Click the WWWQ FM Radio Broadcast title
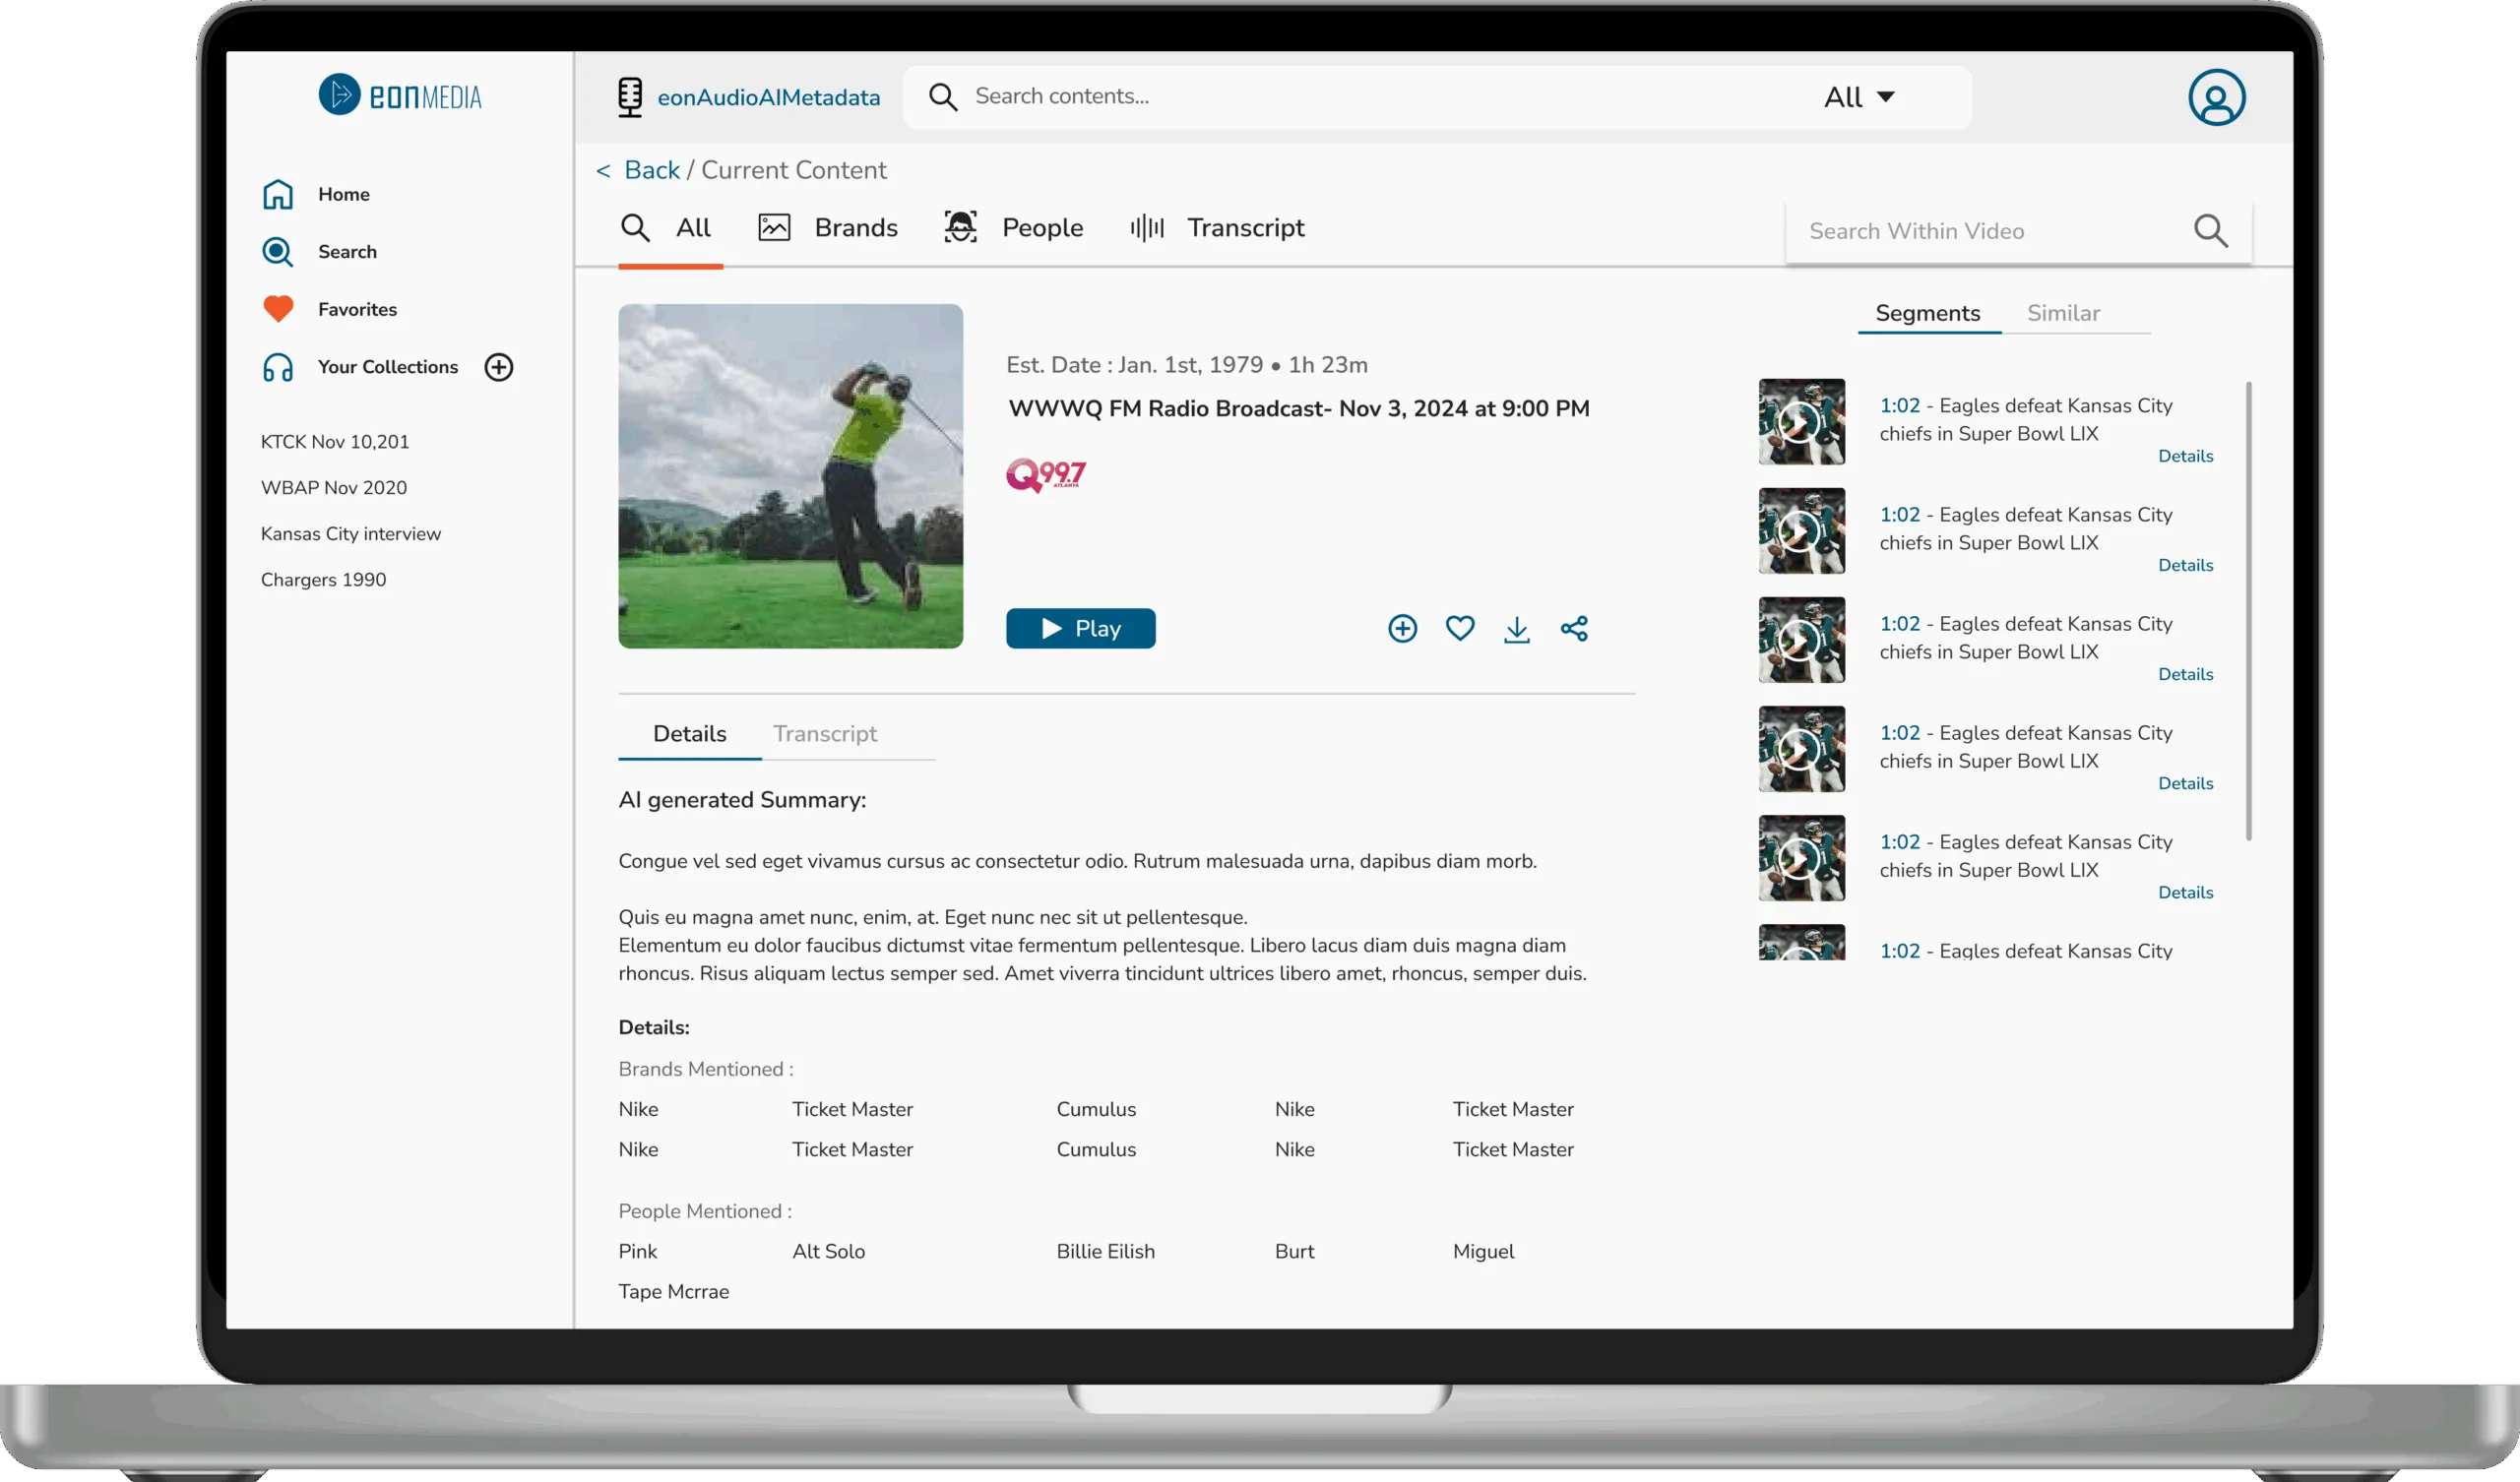The width and height of the screenshot is (2520, 1482). tap(1298, 409)
